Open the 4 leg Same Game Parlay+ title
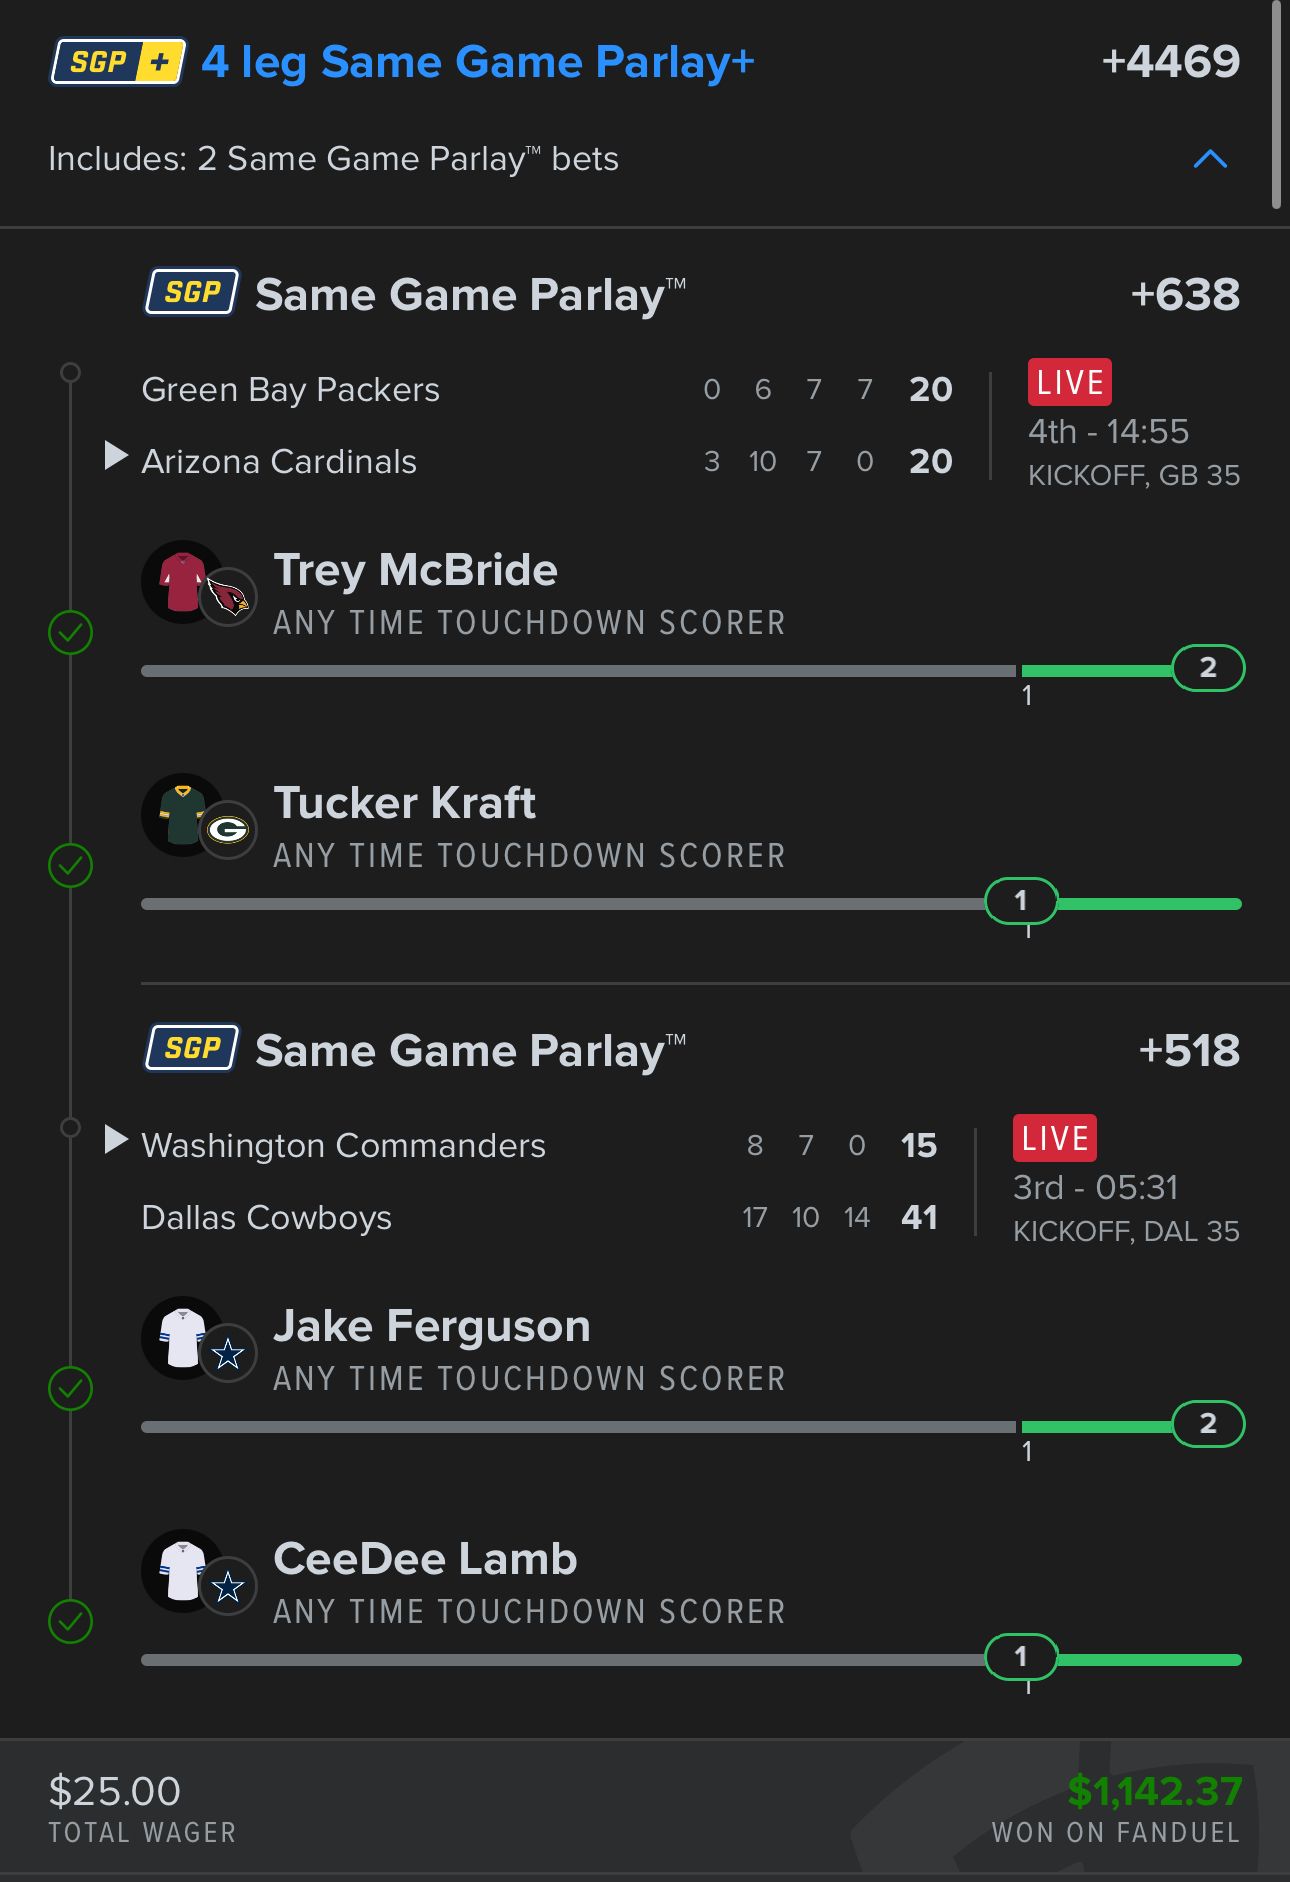The height and width of the screenshot is (1882, 1290). [x=478, y=62]
